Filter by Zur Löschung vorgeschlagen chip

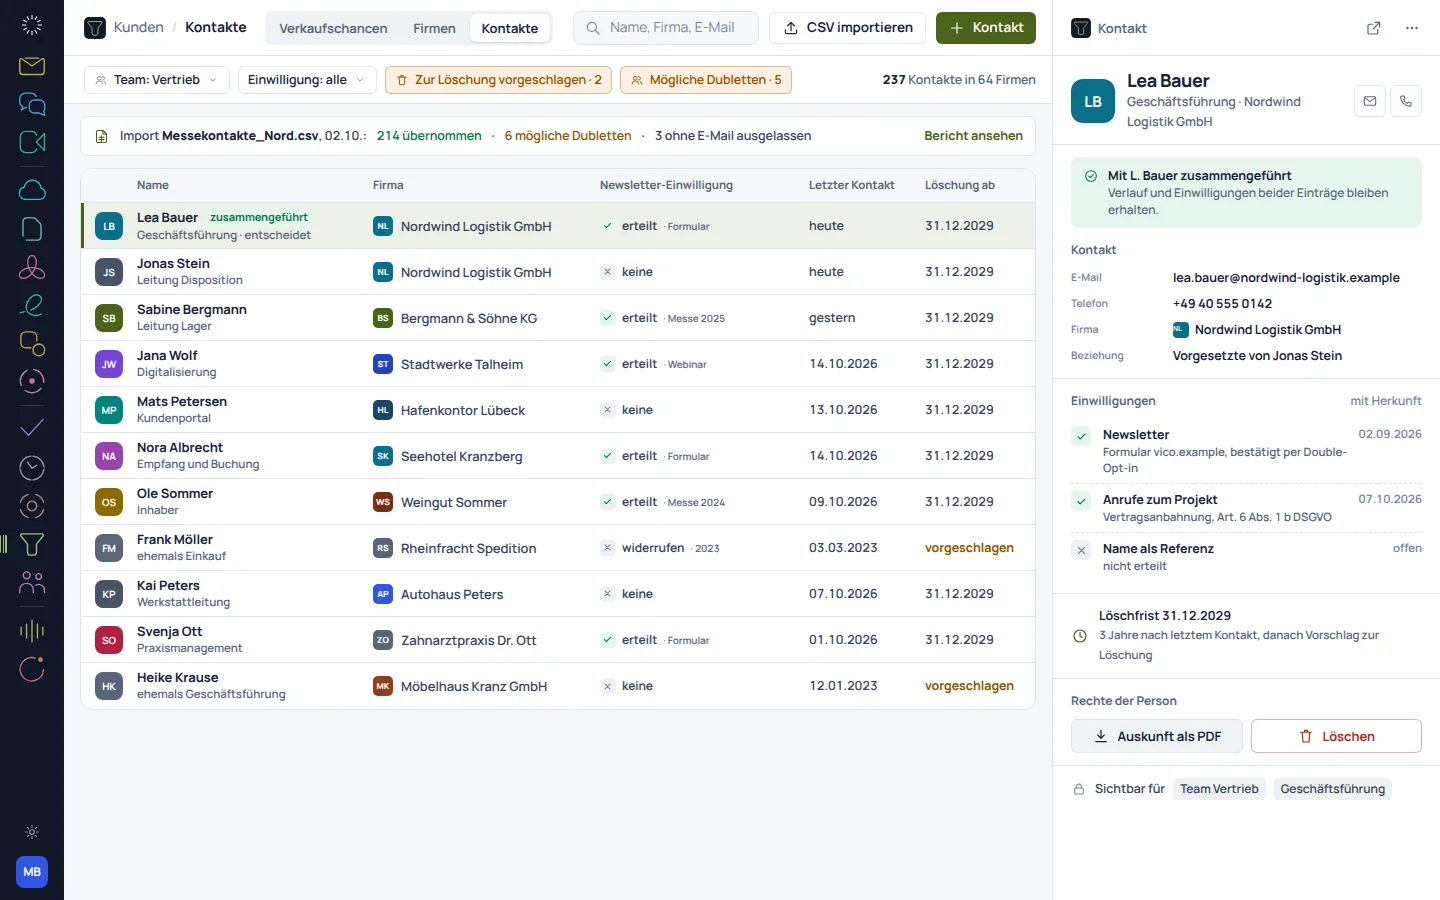[498, 80]
